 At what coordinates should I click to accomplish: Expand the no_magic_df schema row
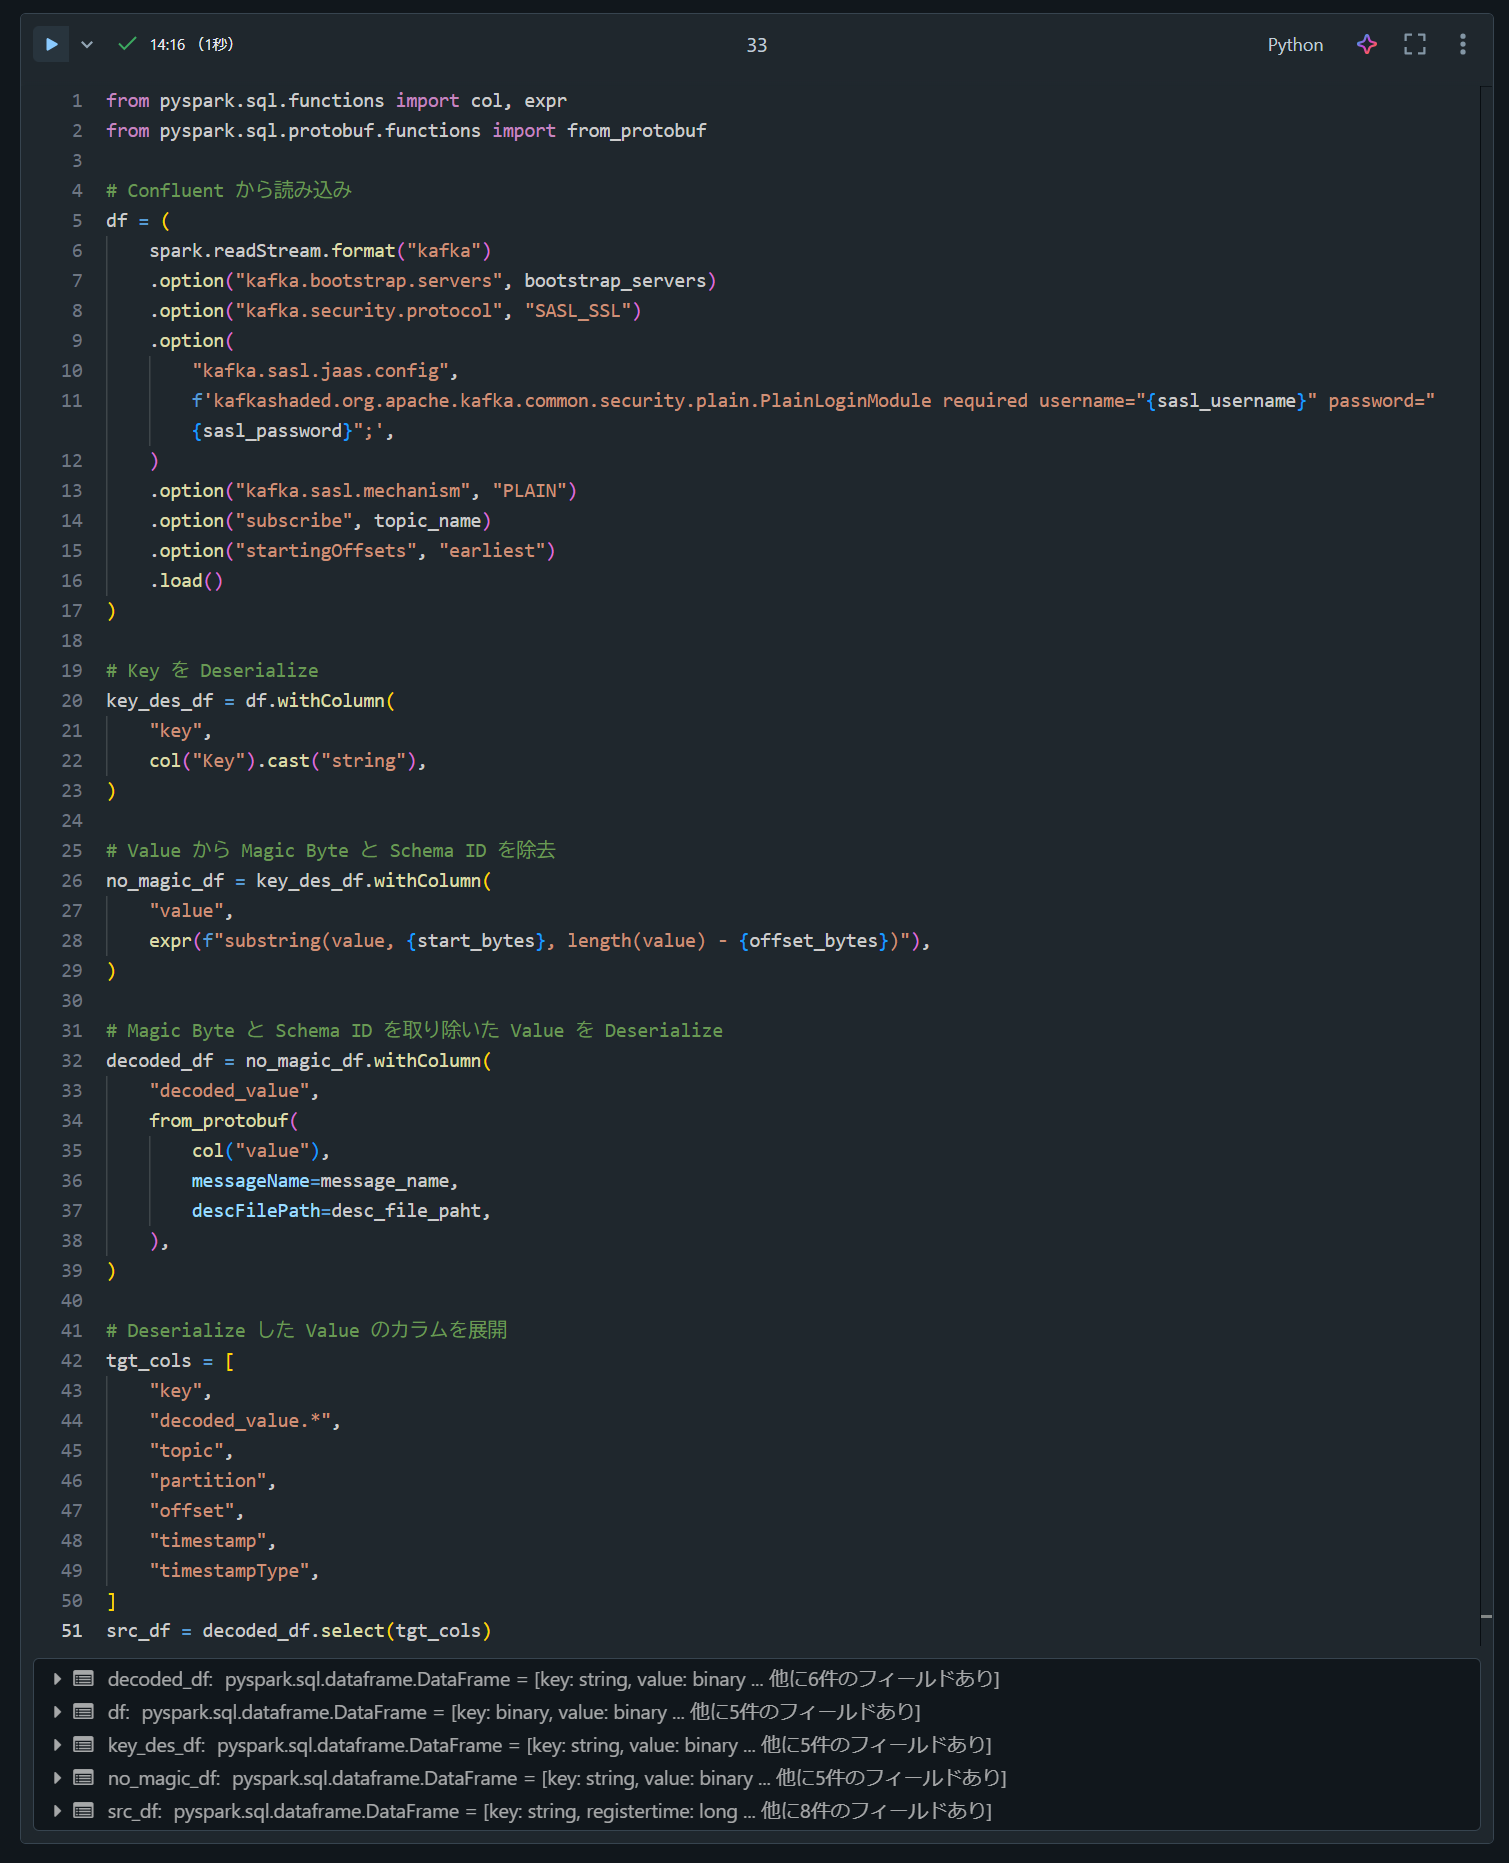[57, 1777]
